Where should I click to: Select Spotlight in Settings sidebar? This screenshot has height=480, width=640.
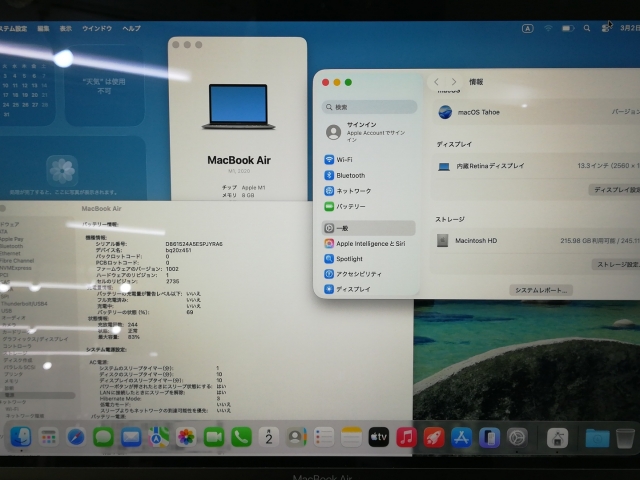[369, 259]
